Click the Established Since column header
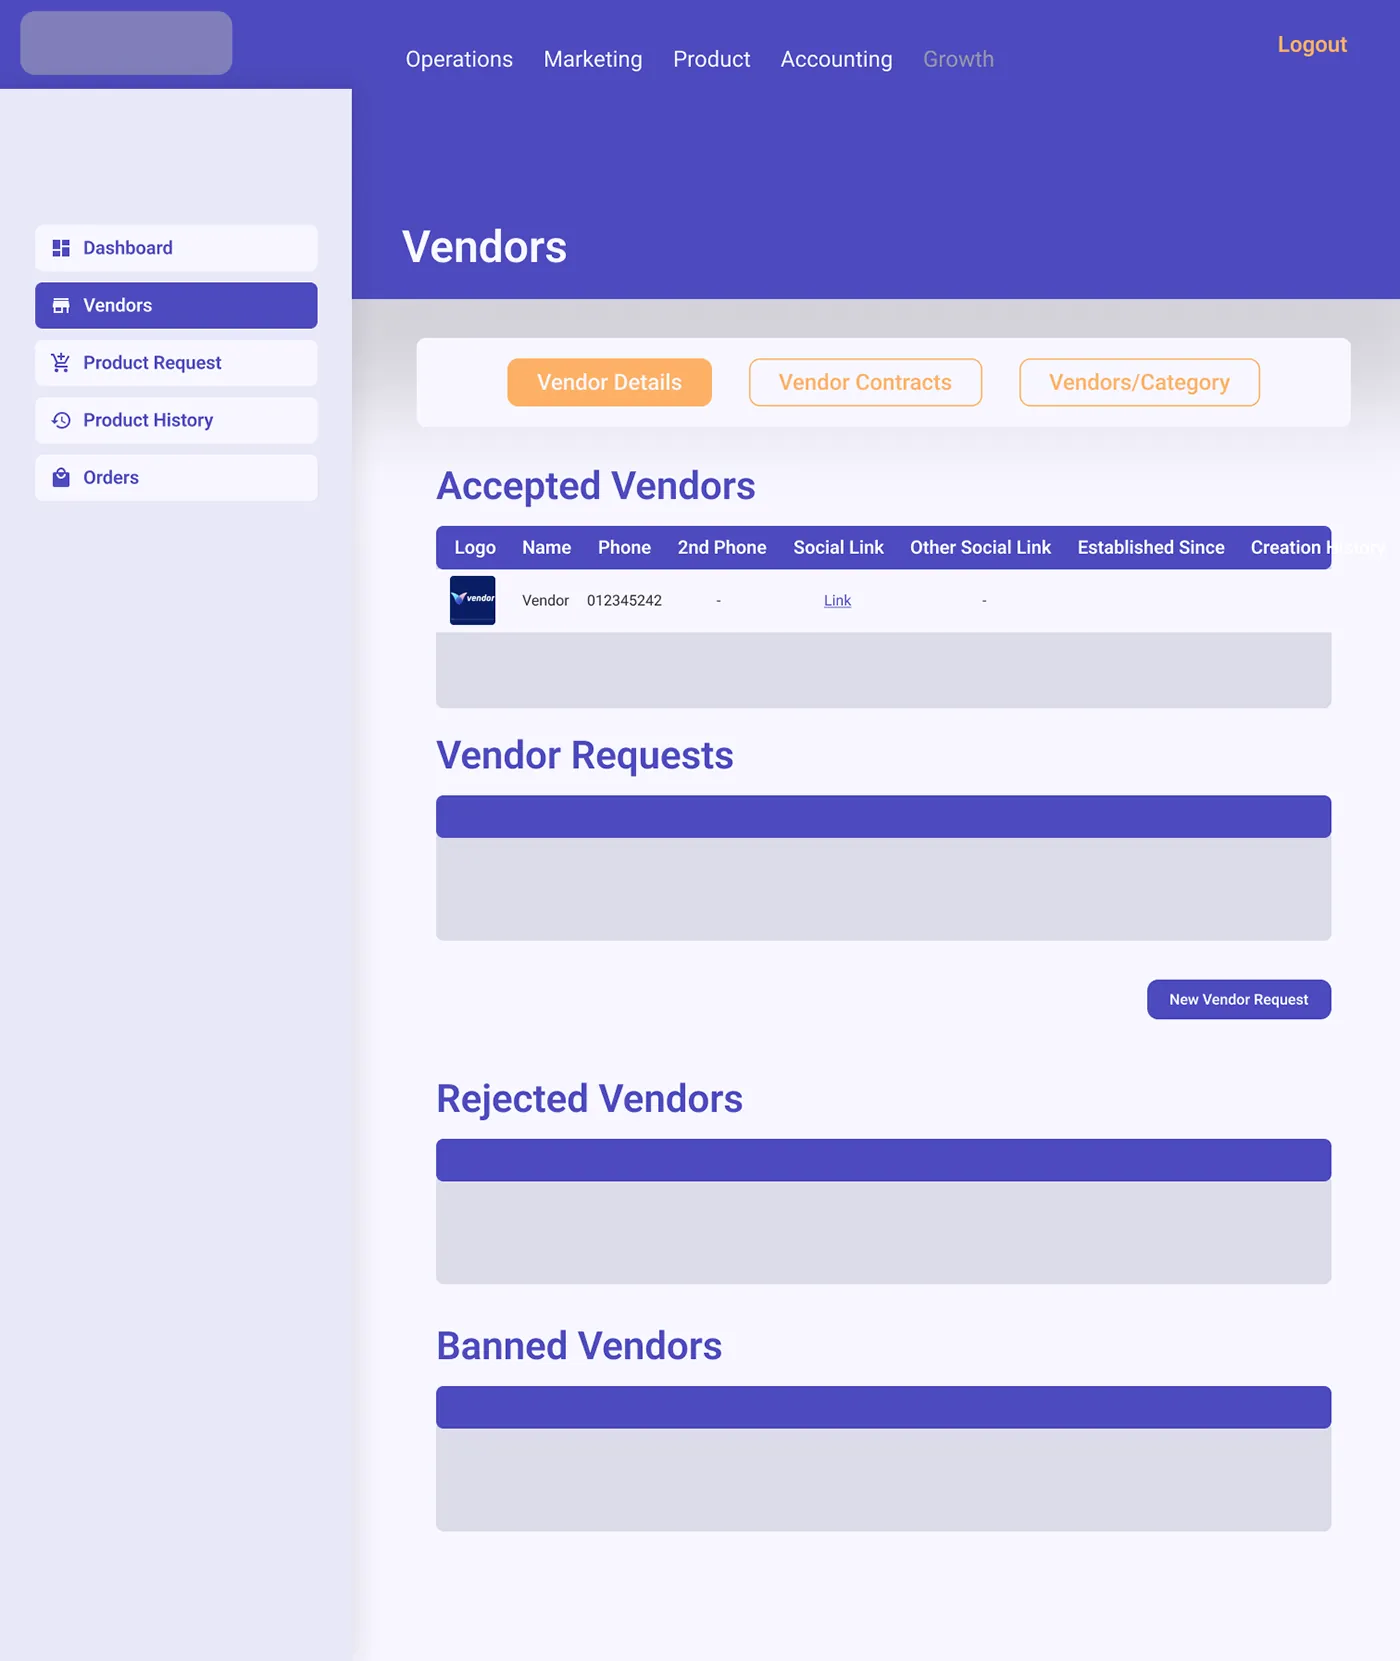This screenshot has height=1661, width=1400. point(1151,547)
